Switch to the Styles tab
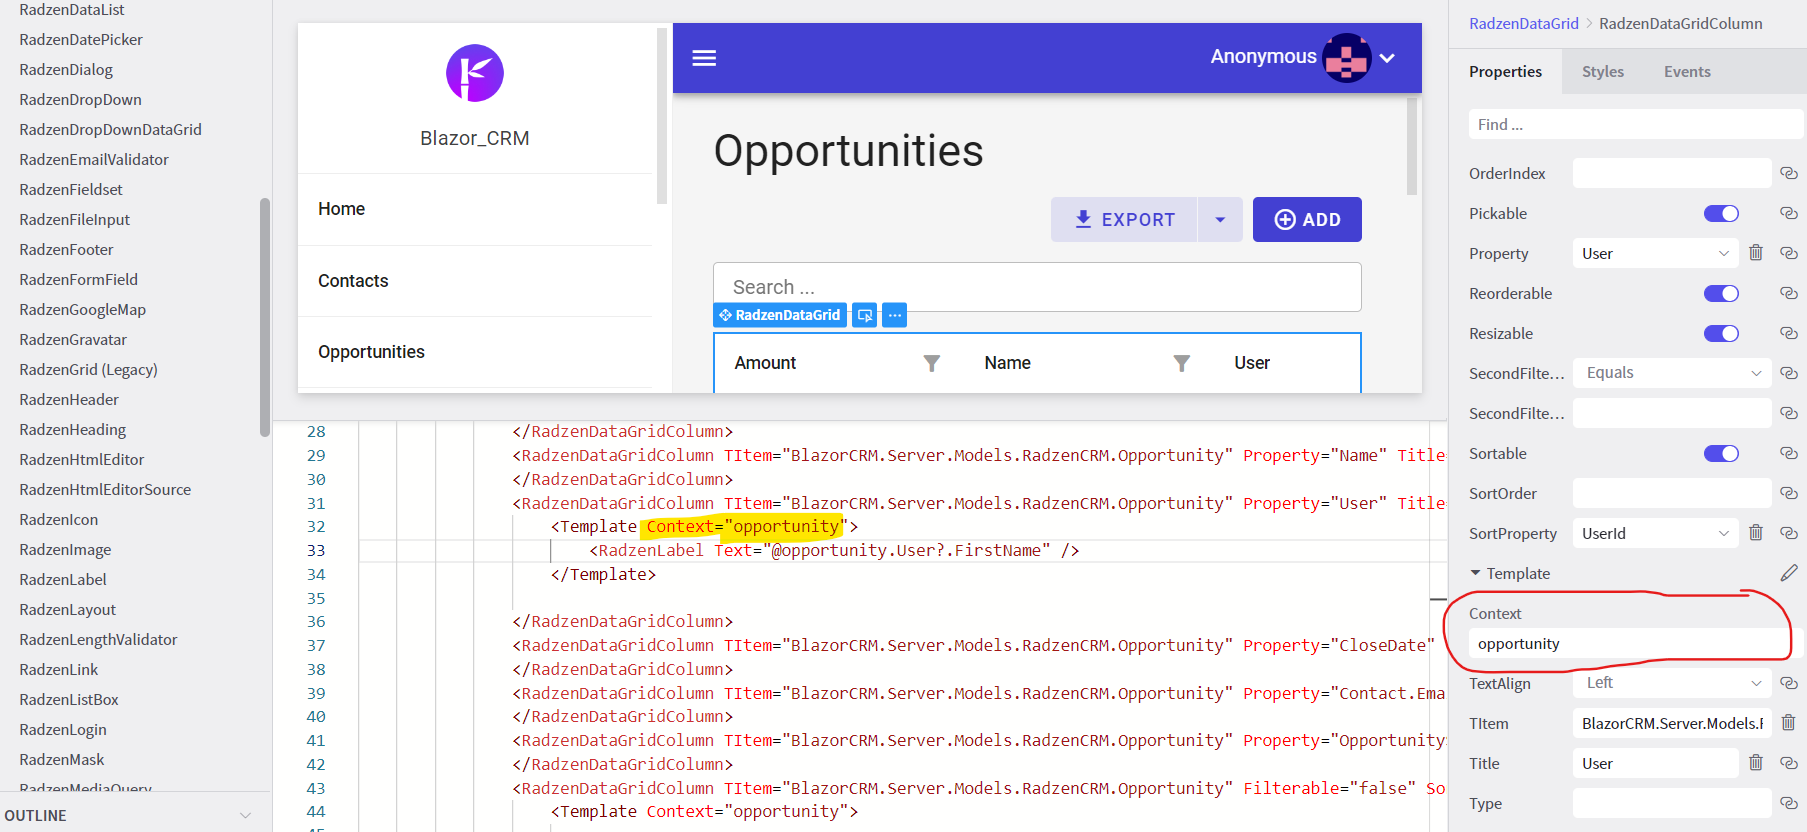1807x832 pixels. coord(1602,72)
